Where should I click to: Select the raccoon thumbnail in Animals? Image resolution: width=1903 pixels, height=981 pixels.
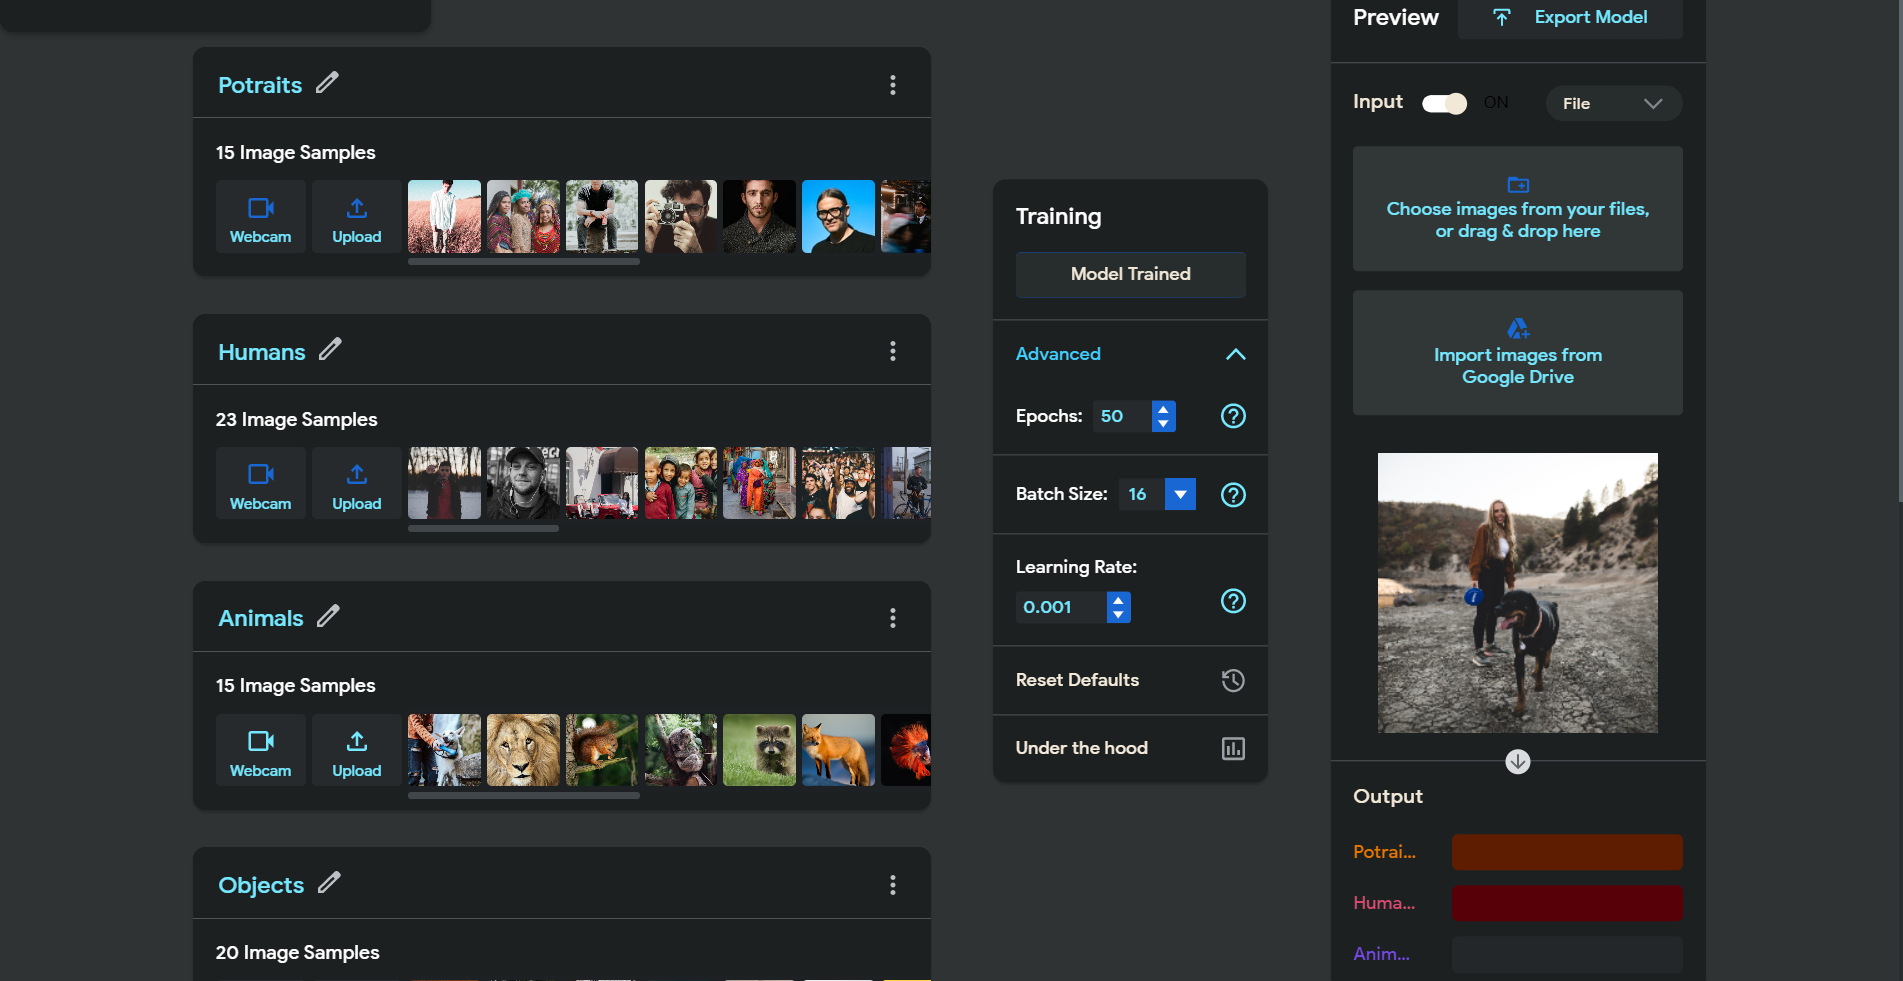pos(759,750)
